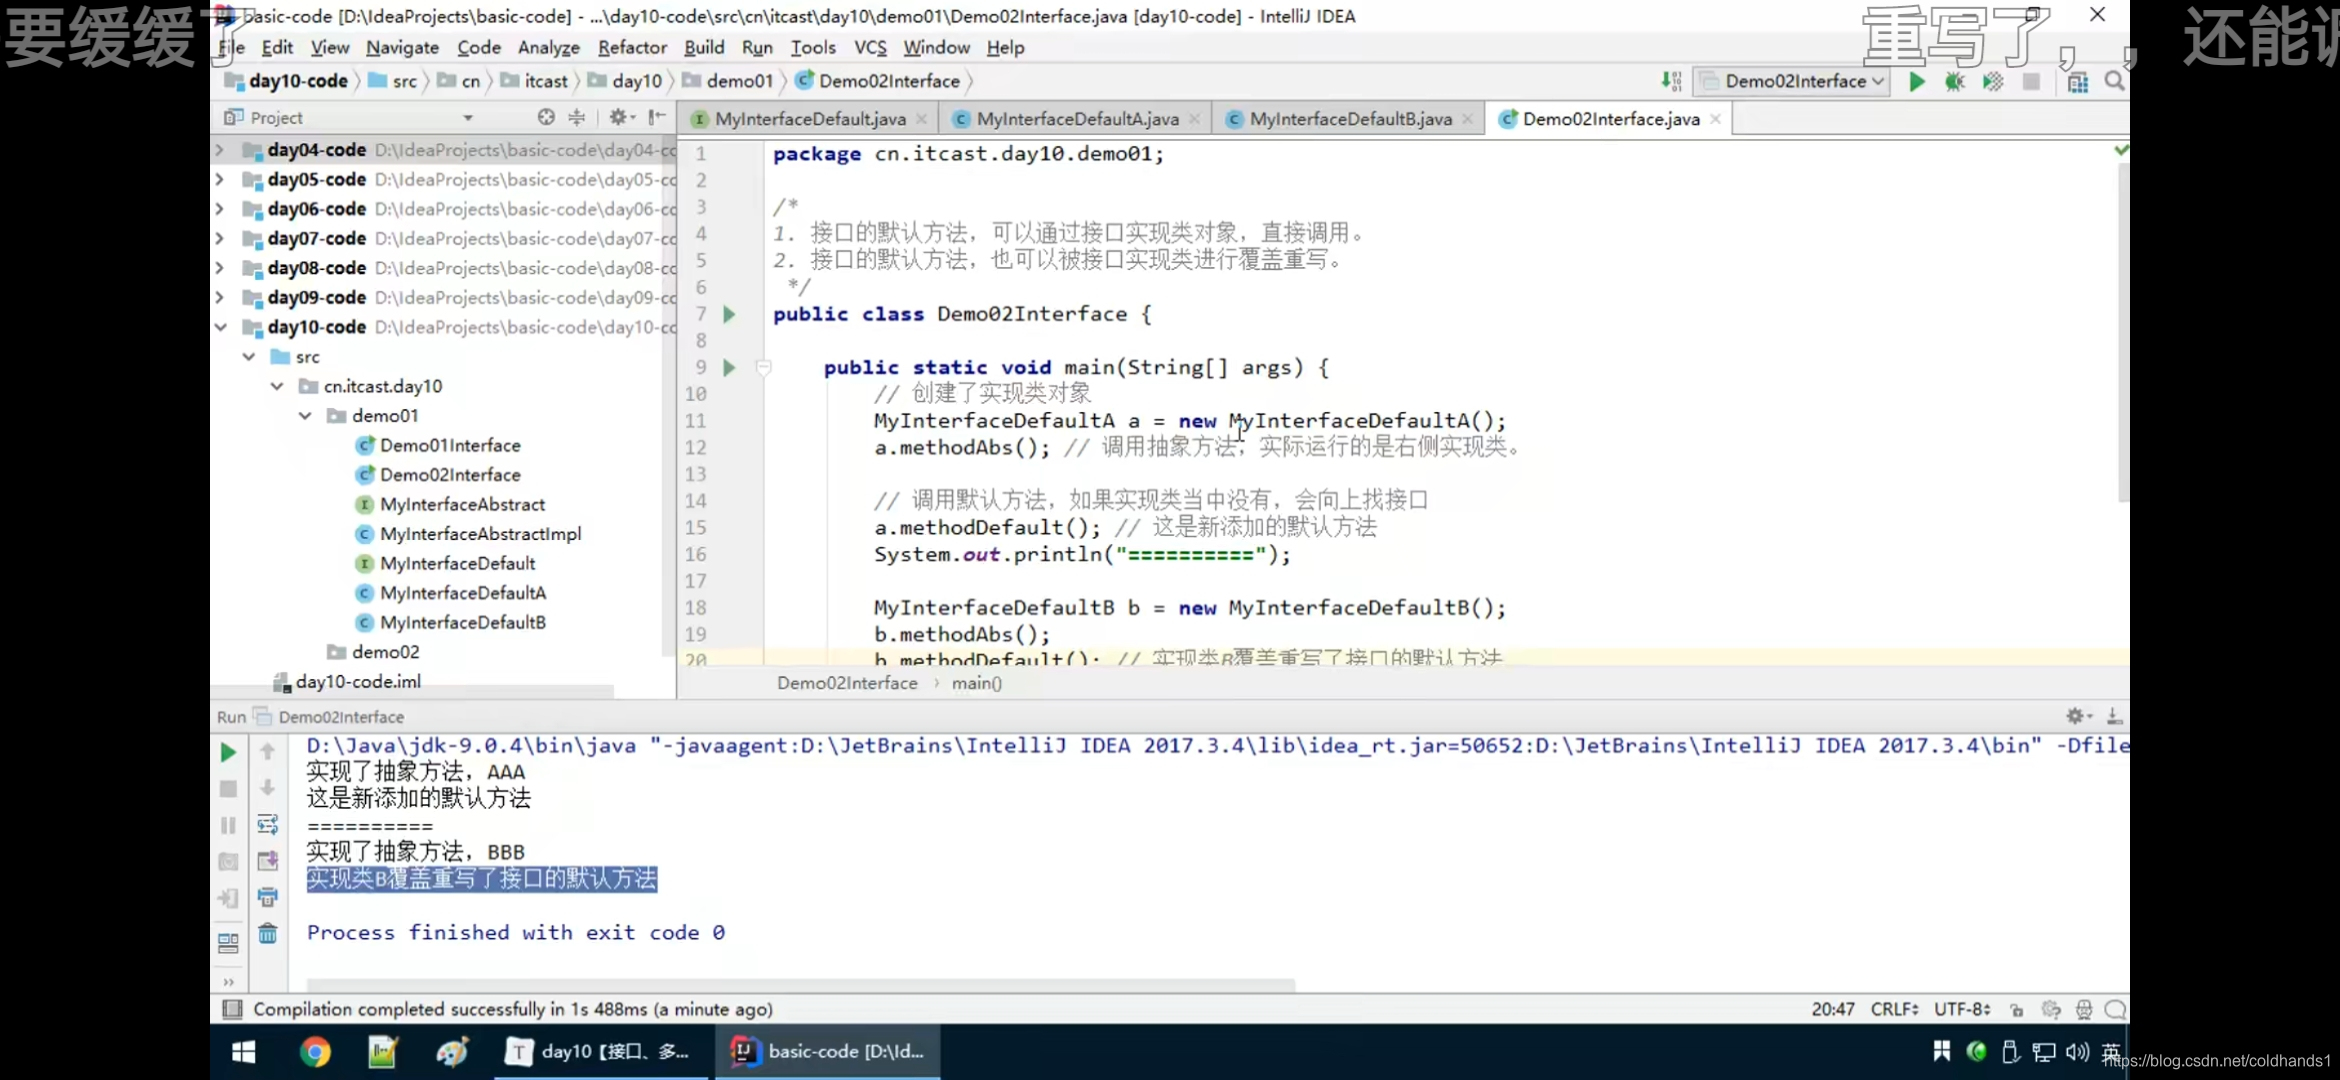The height and width of the screenshot is (1080, 2340).
Task: Pause output in the Run panel
Action: point(228,825)
